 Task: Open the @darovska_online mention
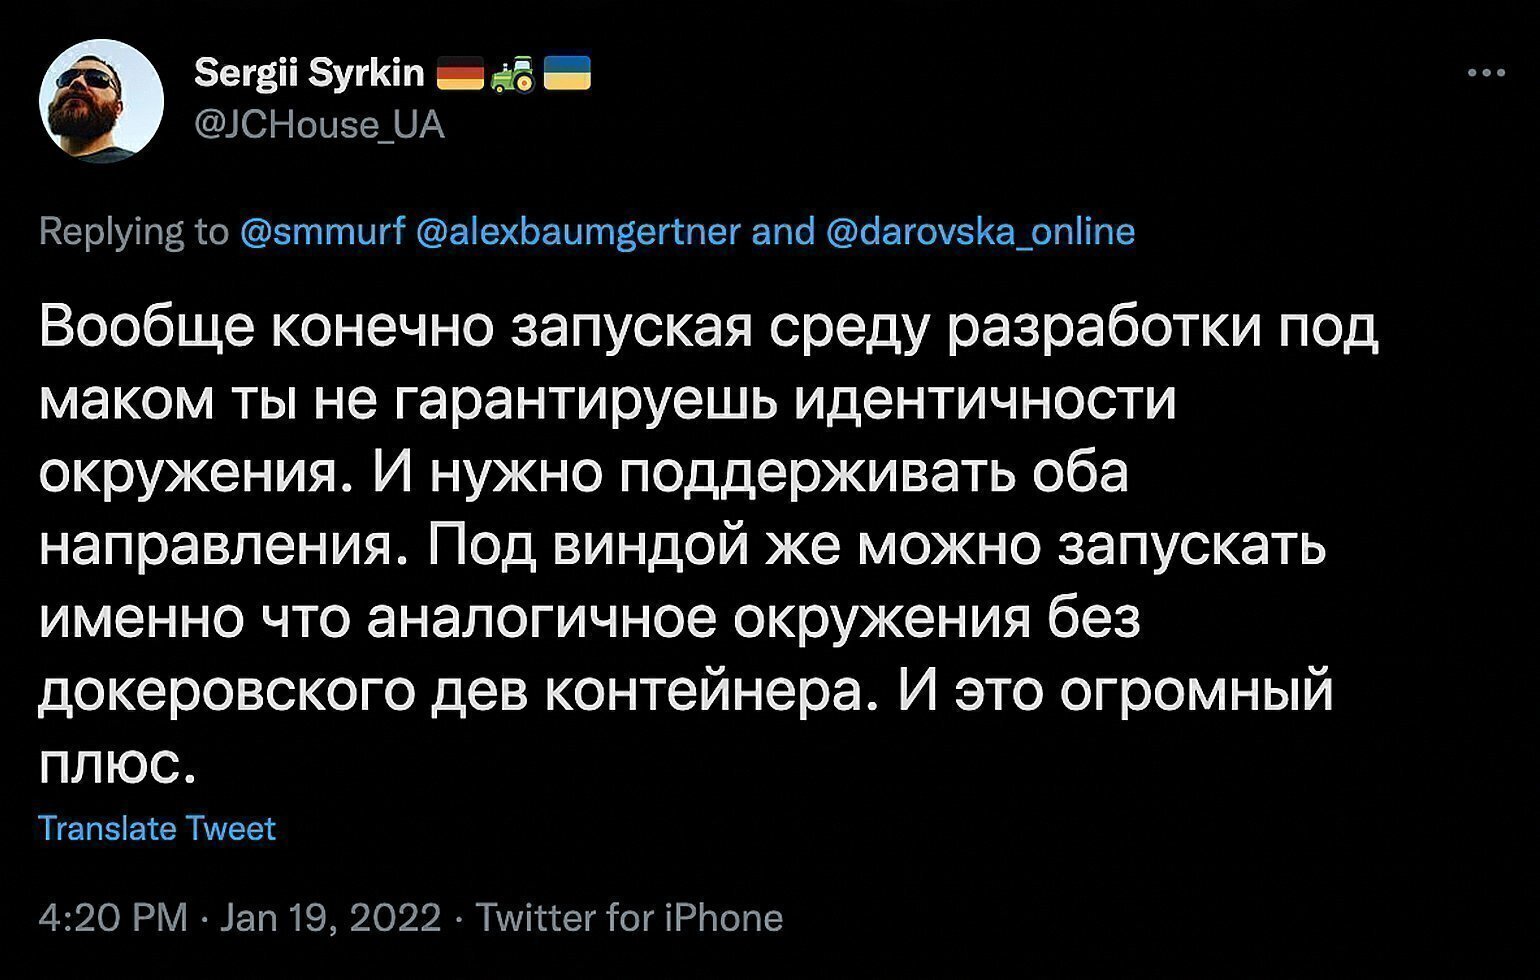(981, 231)
